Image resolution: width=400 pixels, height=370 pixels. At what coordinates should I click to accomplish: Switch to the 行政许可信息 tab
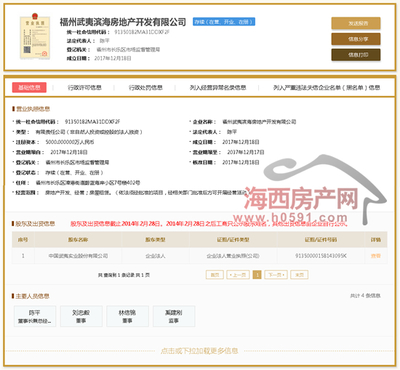tap(85, 88)
